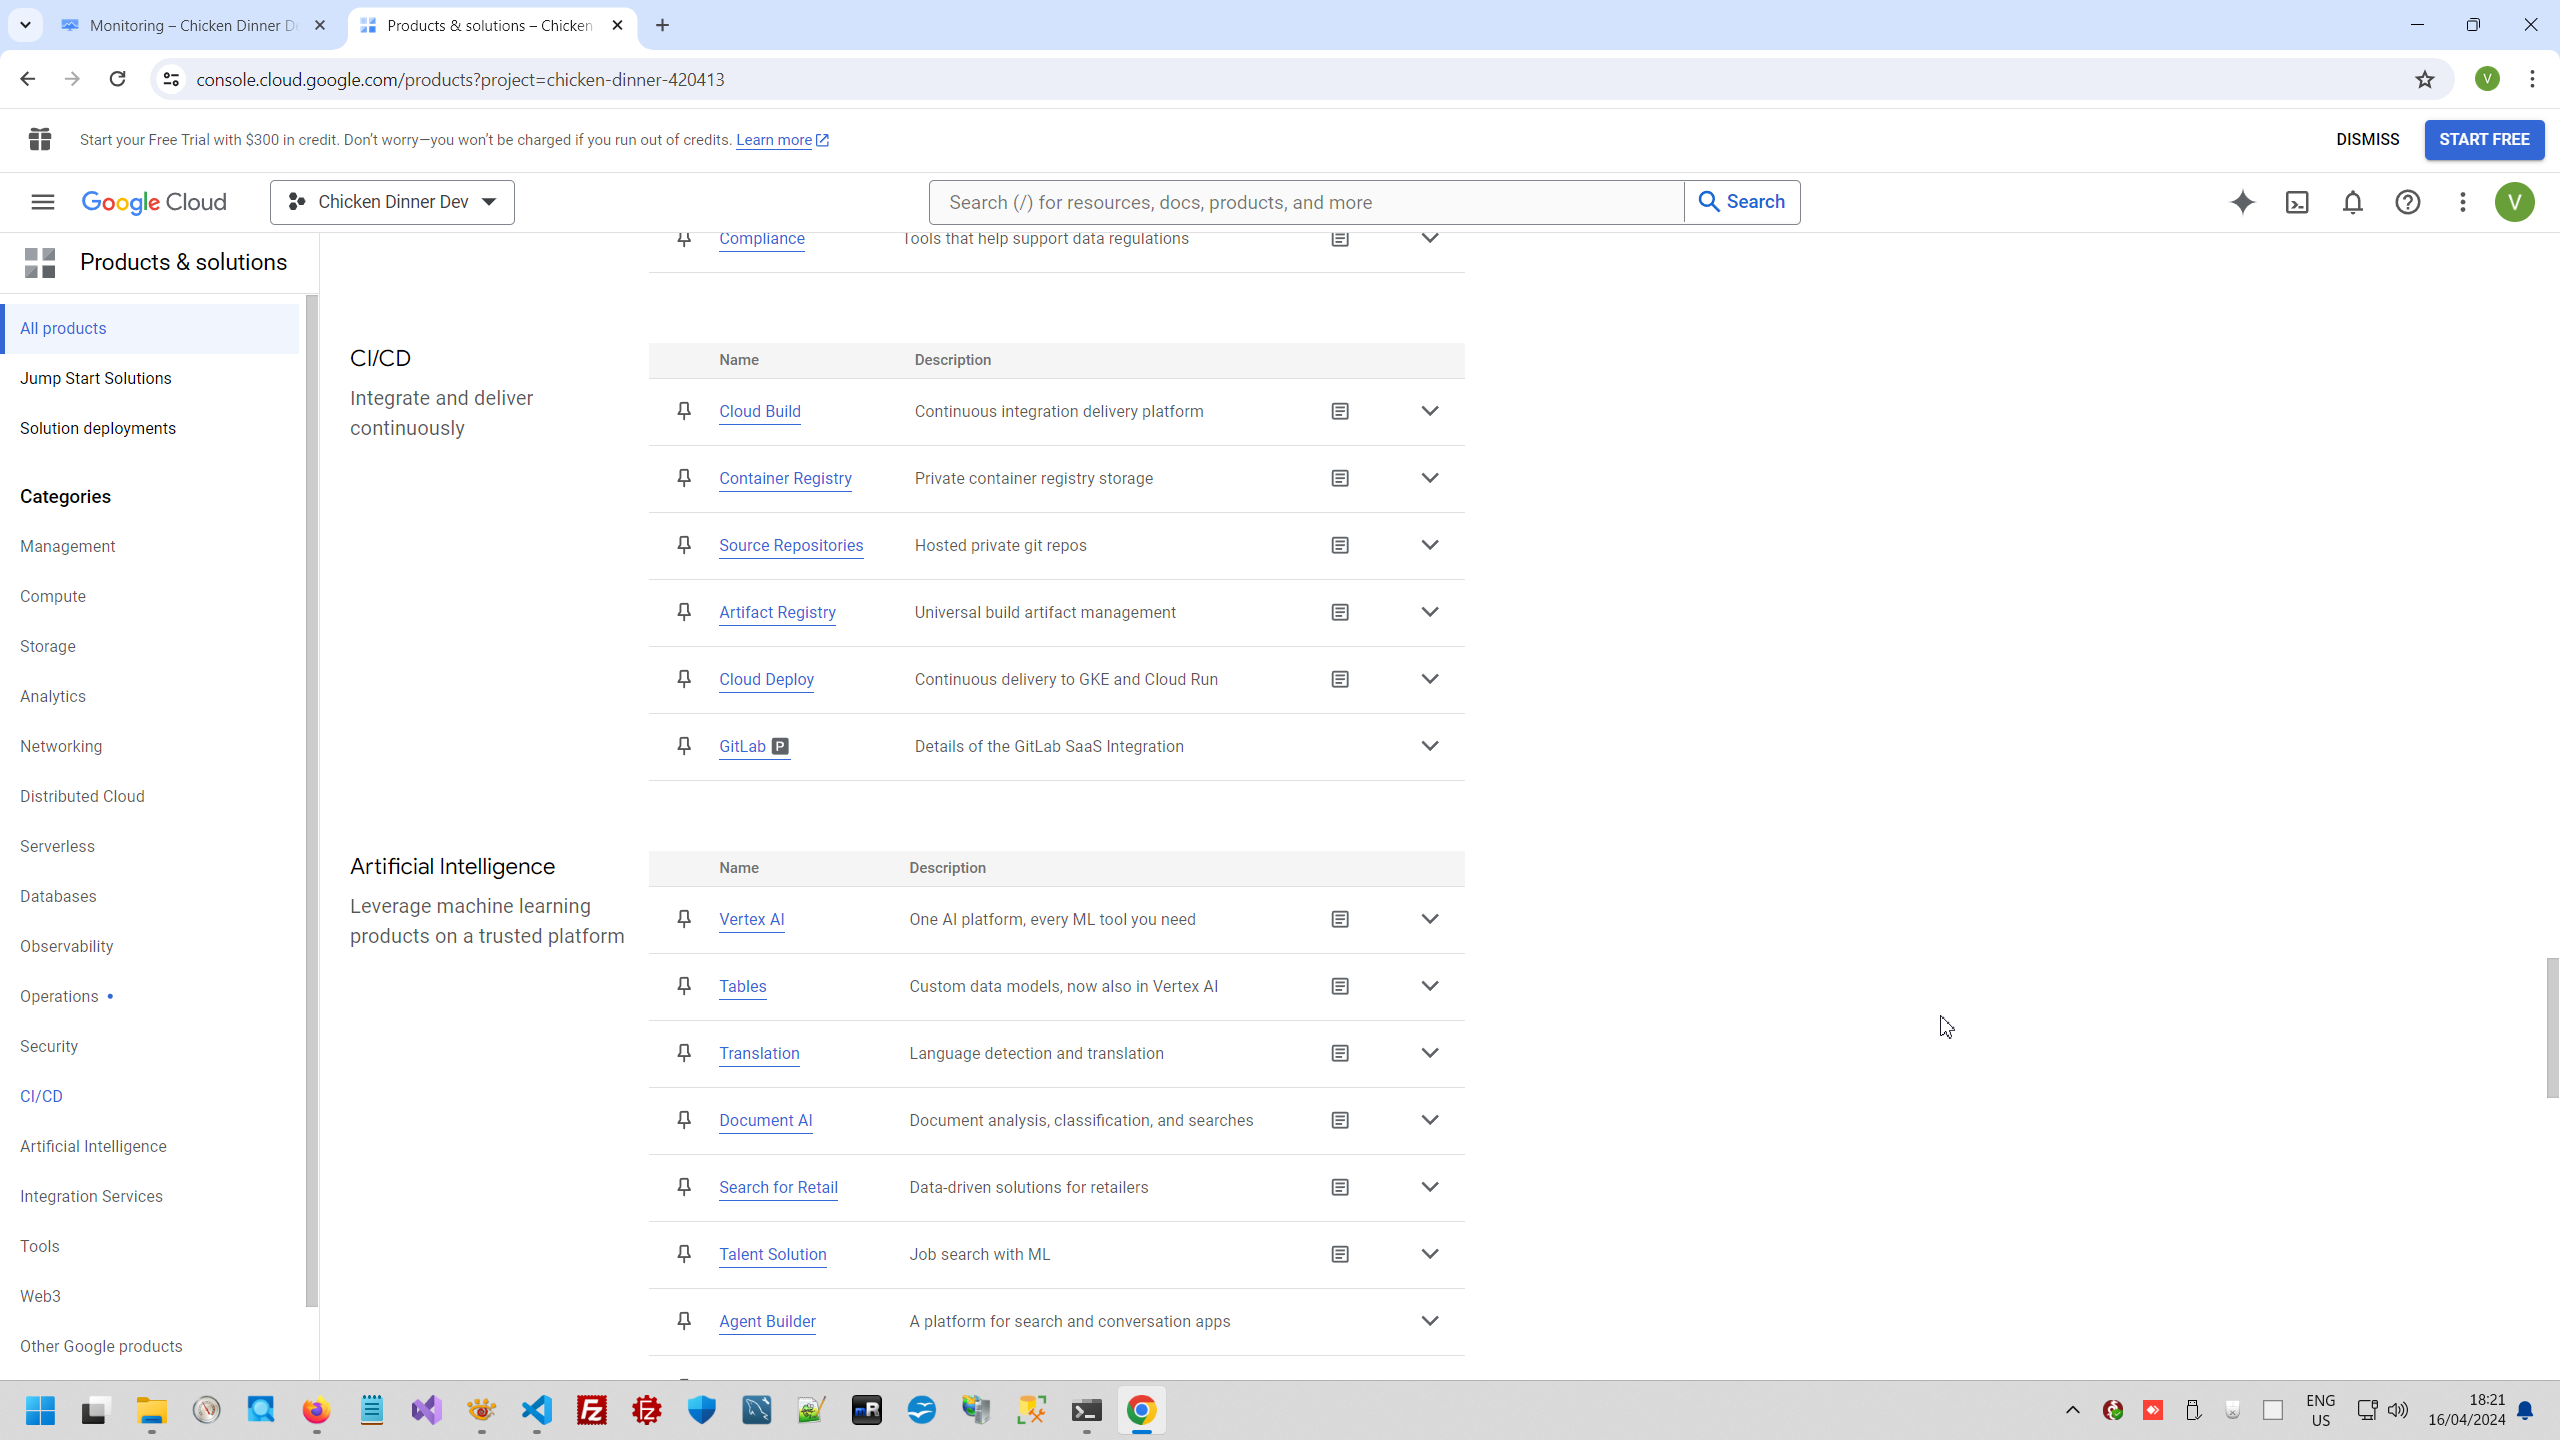
Task: Pin the Cloud Build product
Action: (684, 411)
